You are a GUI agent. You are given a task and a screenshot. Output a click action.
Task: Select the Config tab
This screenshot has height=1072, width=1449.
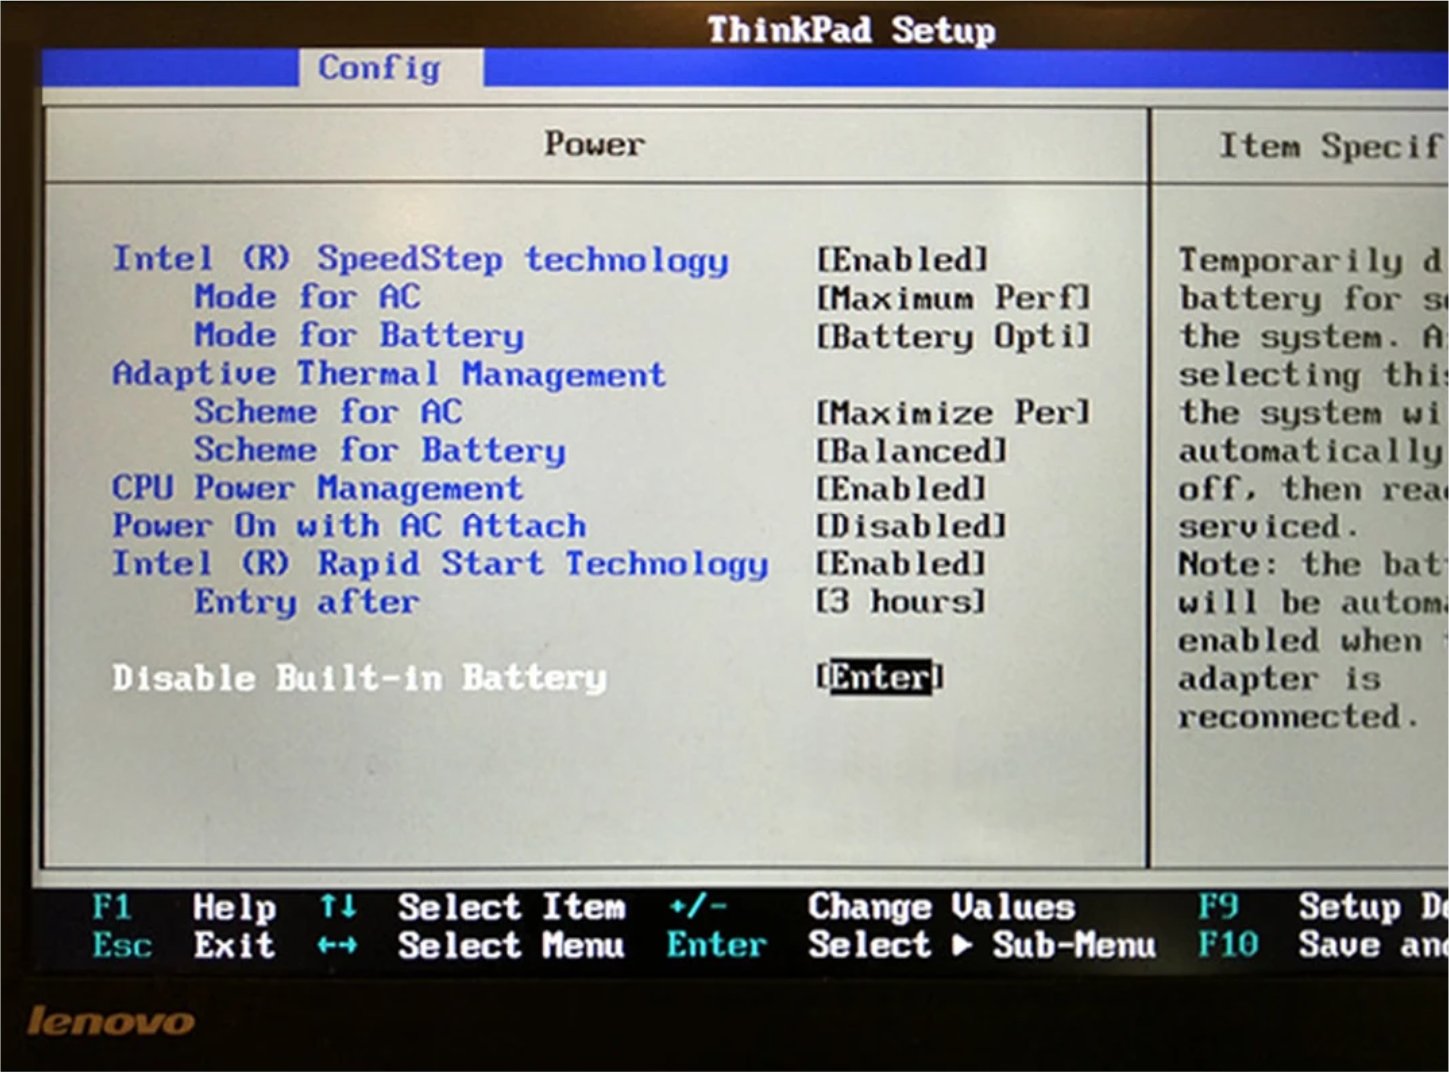[x=391, y=67]
